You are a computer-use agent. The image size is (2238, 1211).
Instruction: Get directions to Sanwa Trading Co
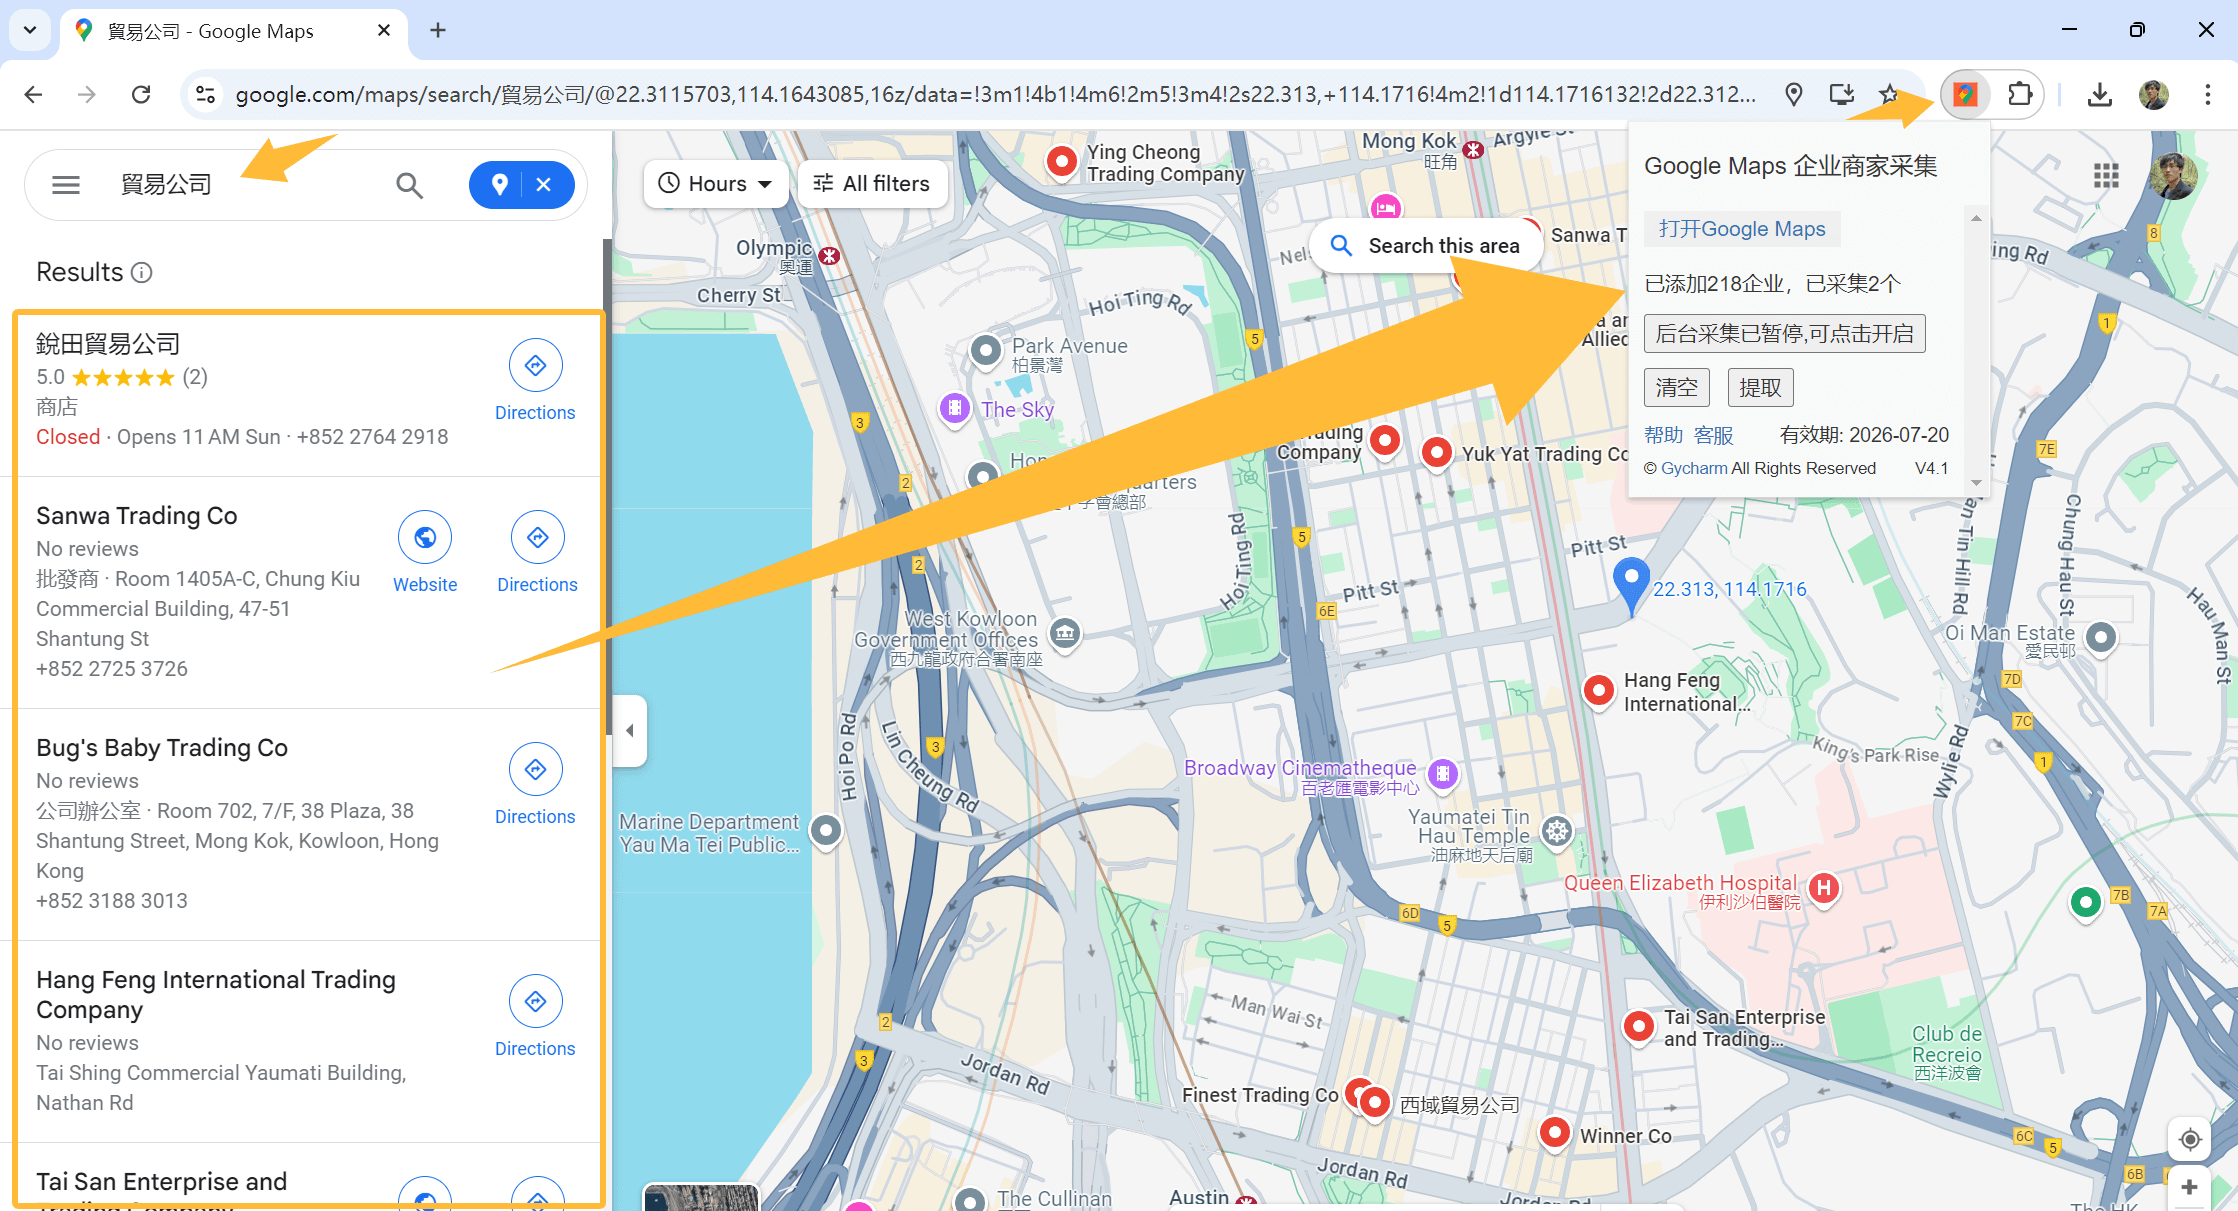tap(537, 553)
